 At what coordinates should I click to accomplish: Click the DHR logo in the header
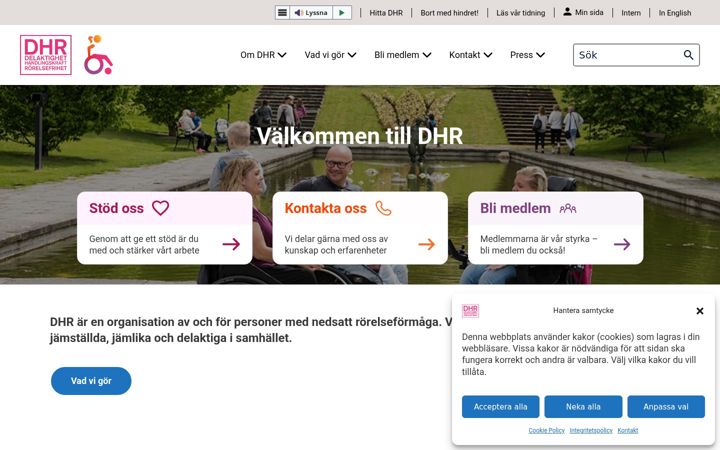(46, 55)
